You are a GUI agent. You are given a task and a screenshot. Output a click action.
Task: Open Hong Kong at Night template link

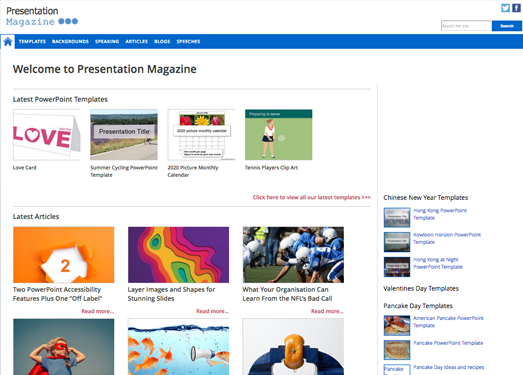pos(438,263)
